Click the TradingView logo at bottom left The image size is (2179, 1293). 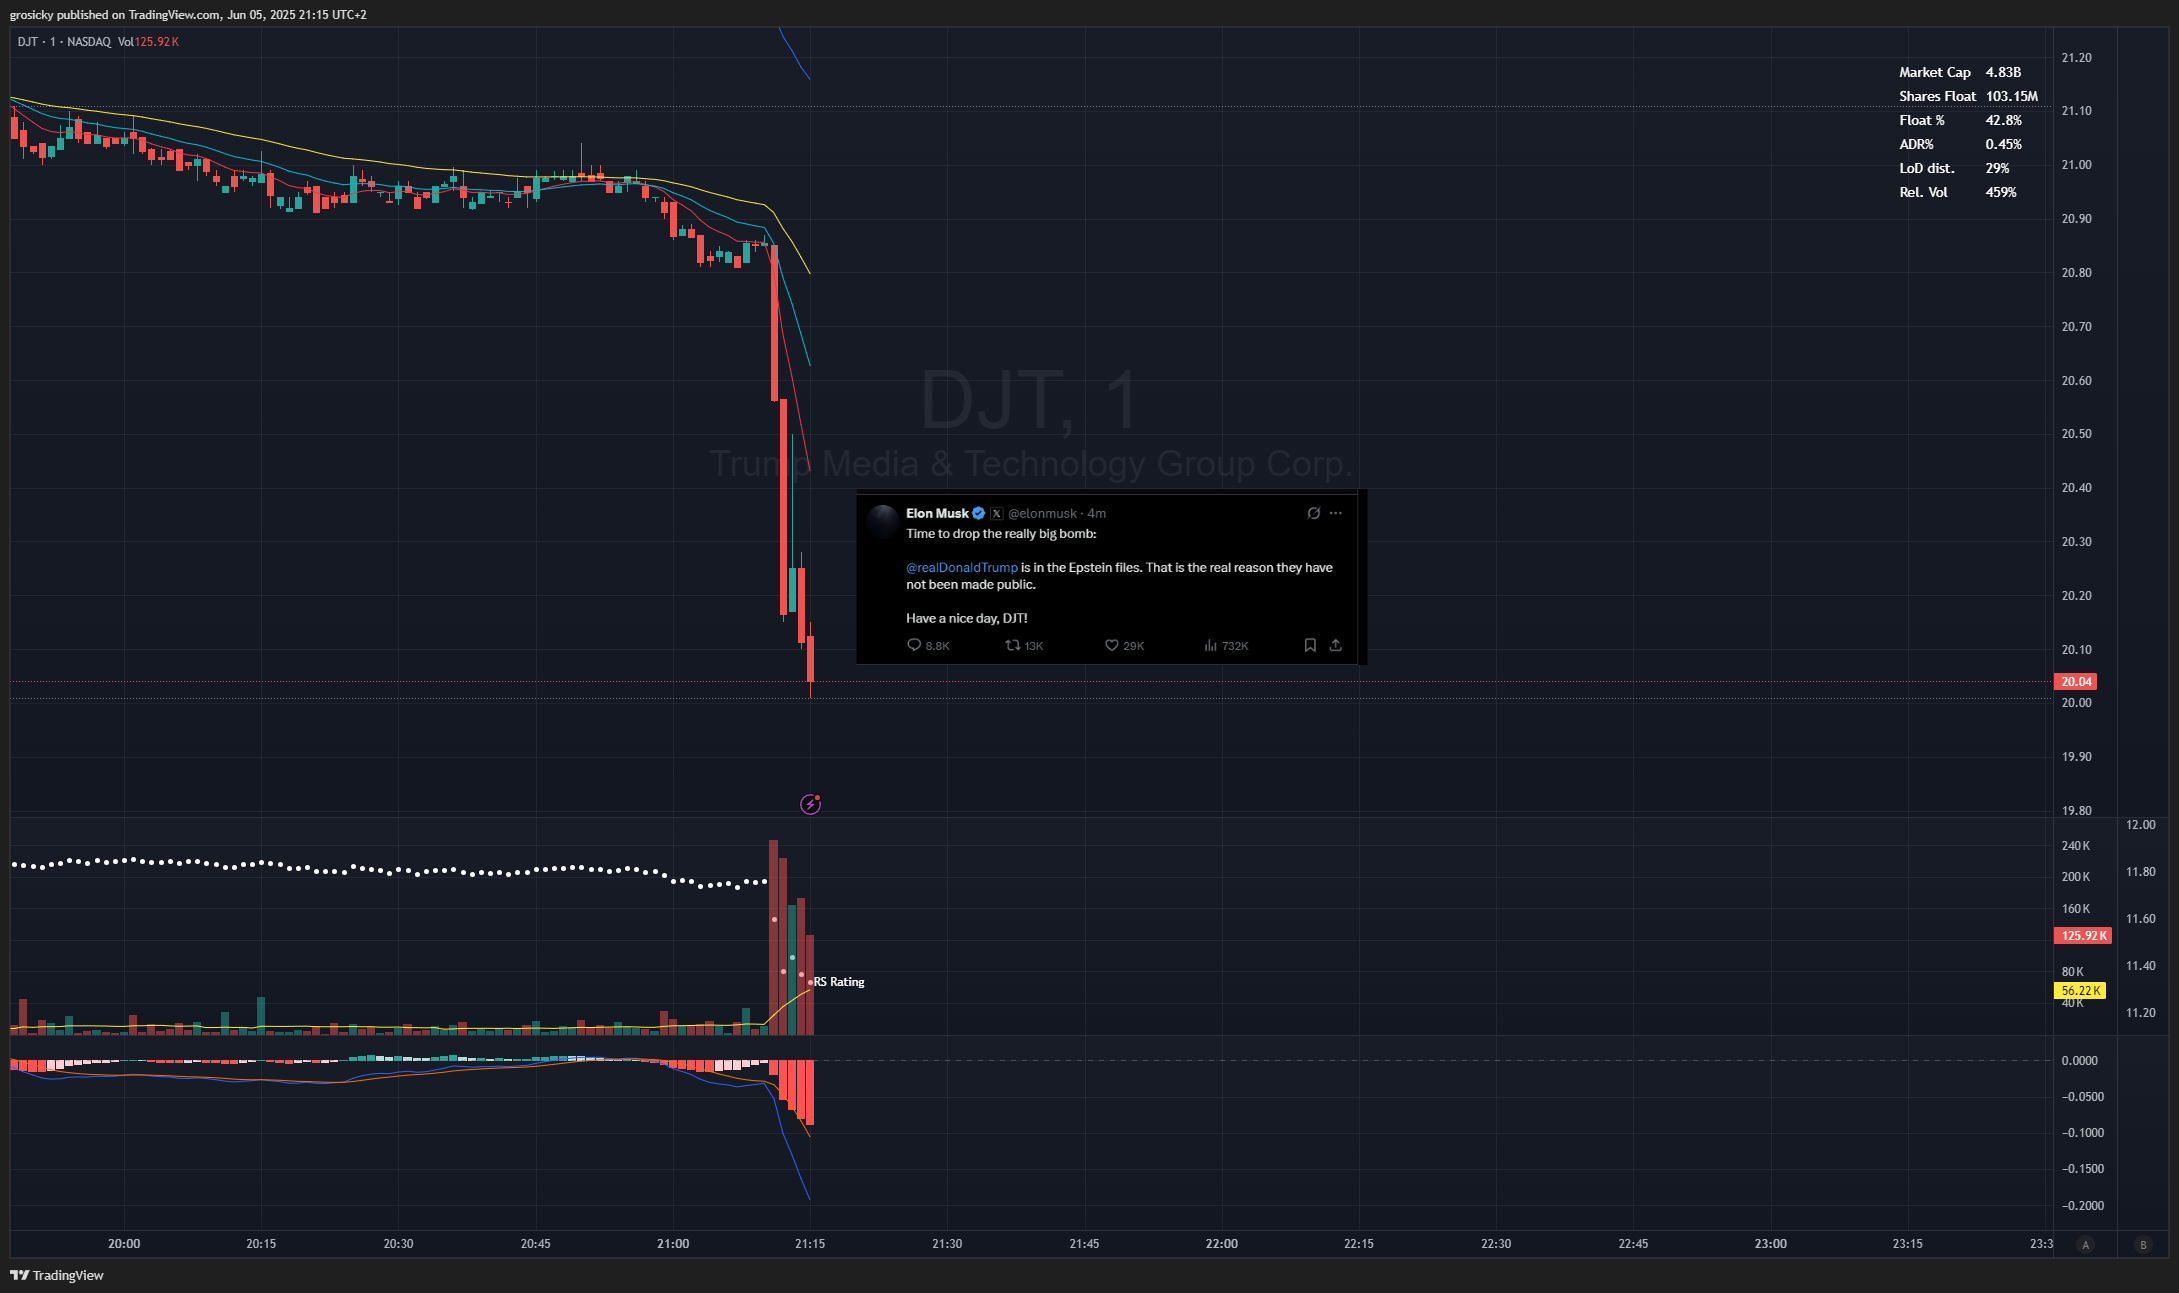[57, 1275]
